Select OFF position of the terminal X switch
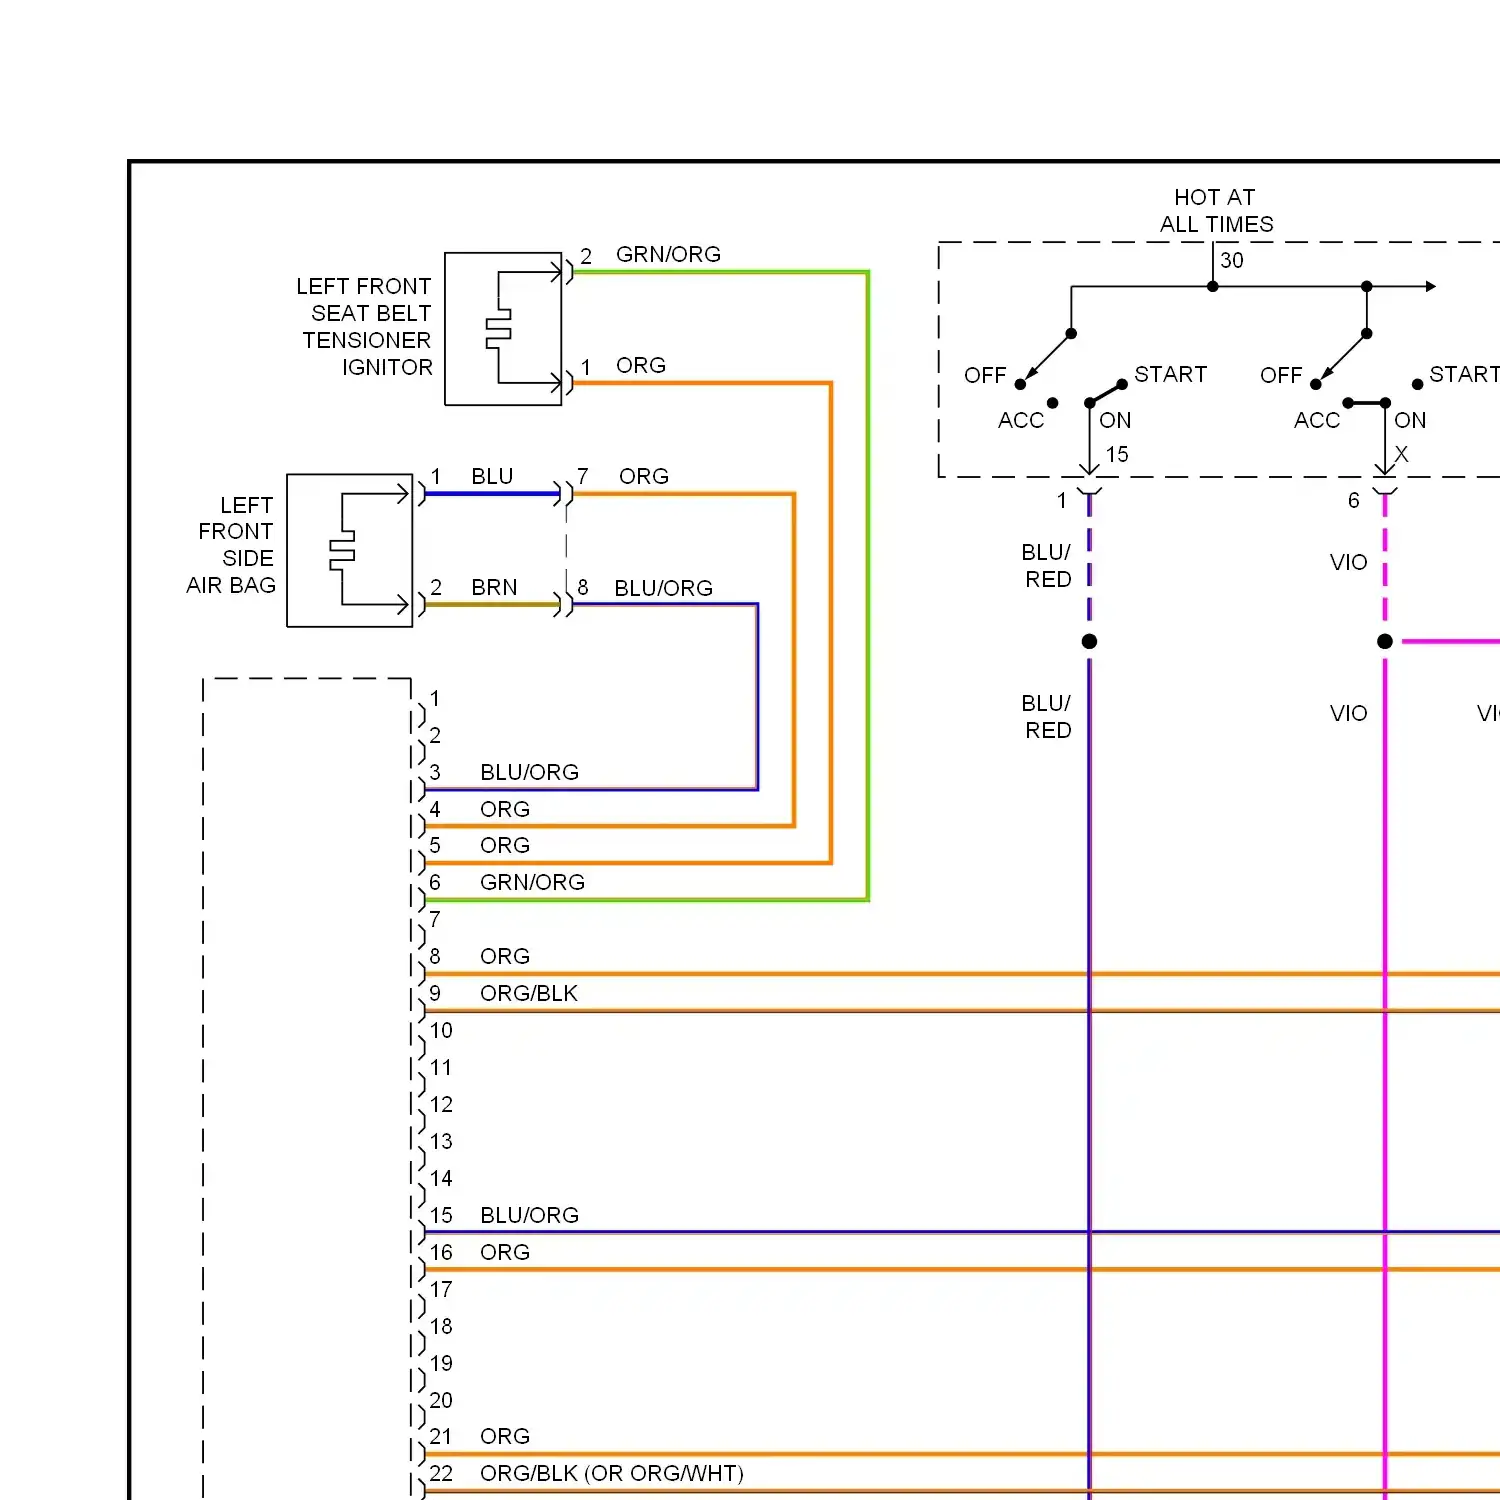Viewport: 1500px width, 1500px height. [1281, 376]
